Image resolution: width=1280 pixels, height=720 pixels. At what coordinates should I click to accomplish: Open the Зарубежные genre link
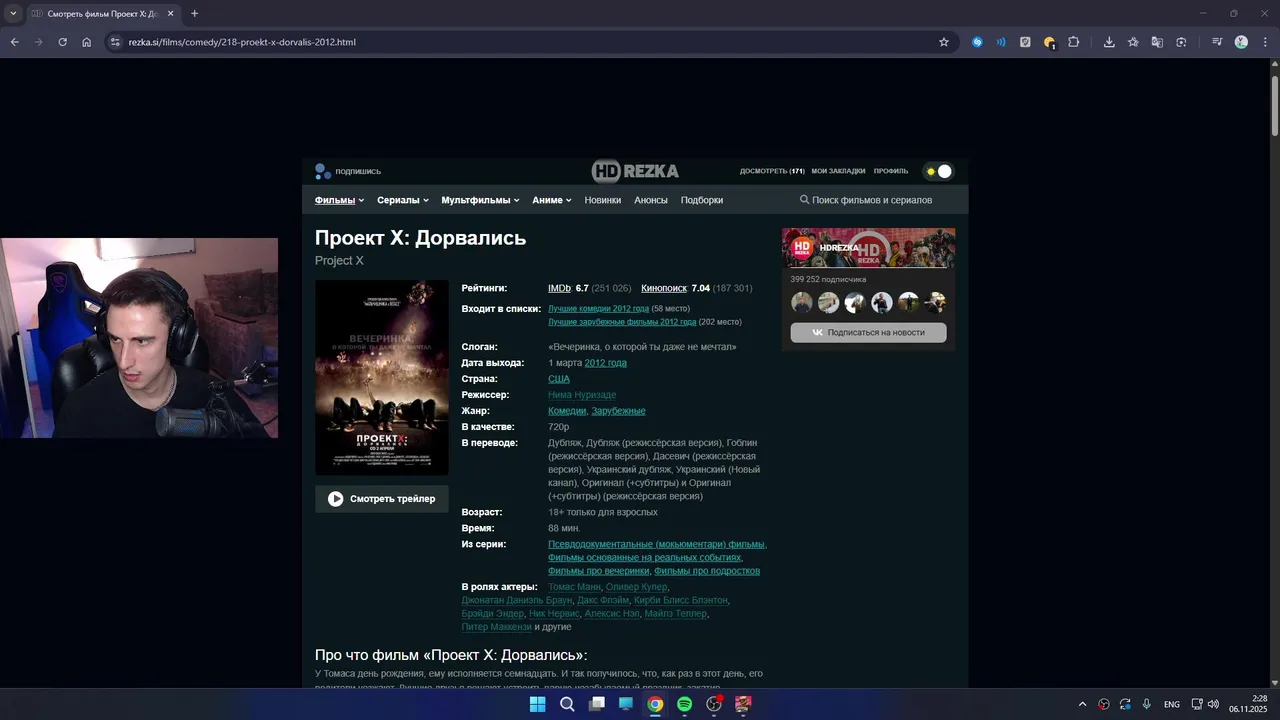tap(618, 411)
